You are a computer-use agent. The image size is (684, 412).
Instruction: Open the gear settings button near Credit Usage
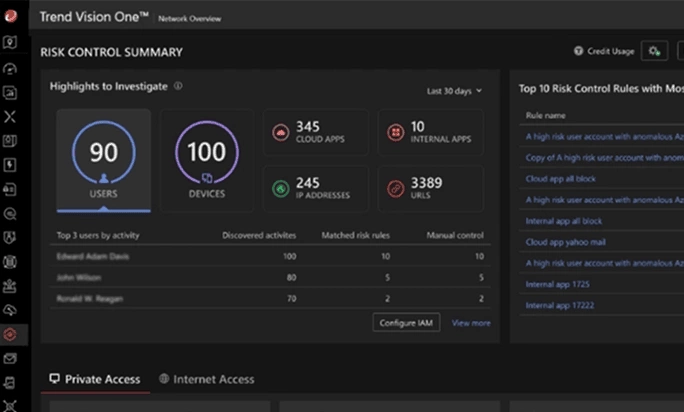coord(654,51)
